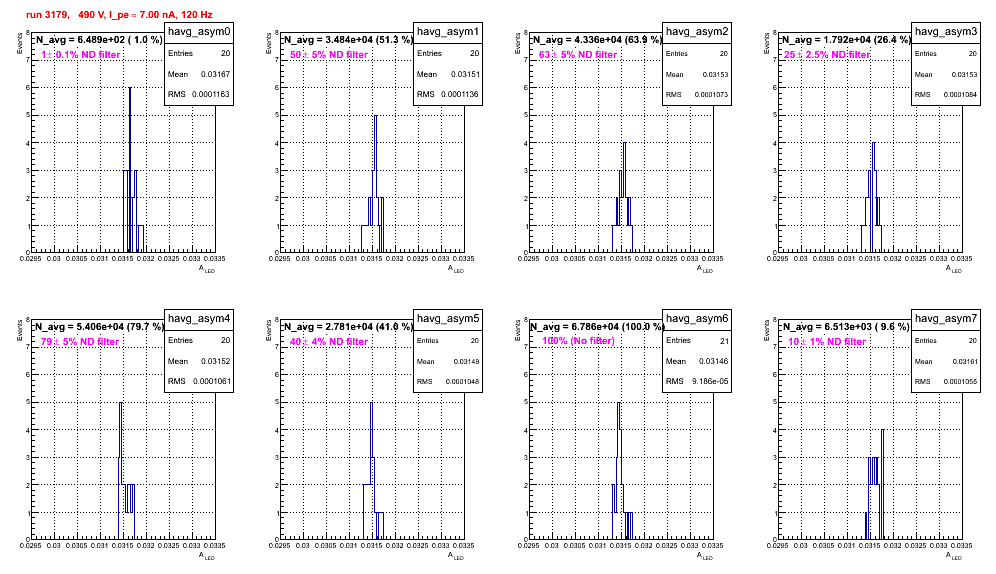Click the N_avg = 2.781e+04 label
This screenshot has height=574, width=996.
[x=348, y=326]
